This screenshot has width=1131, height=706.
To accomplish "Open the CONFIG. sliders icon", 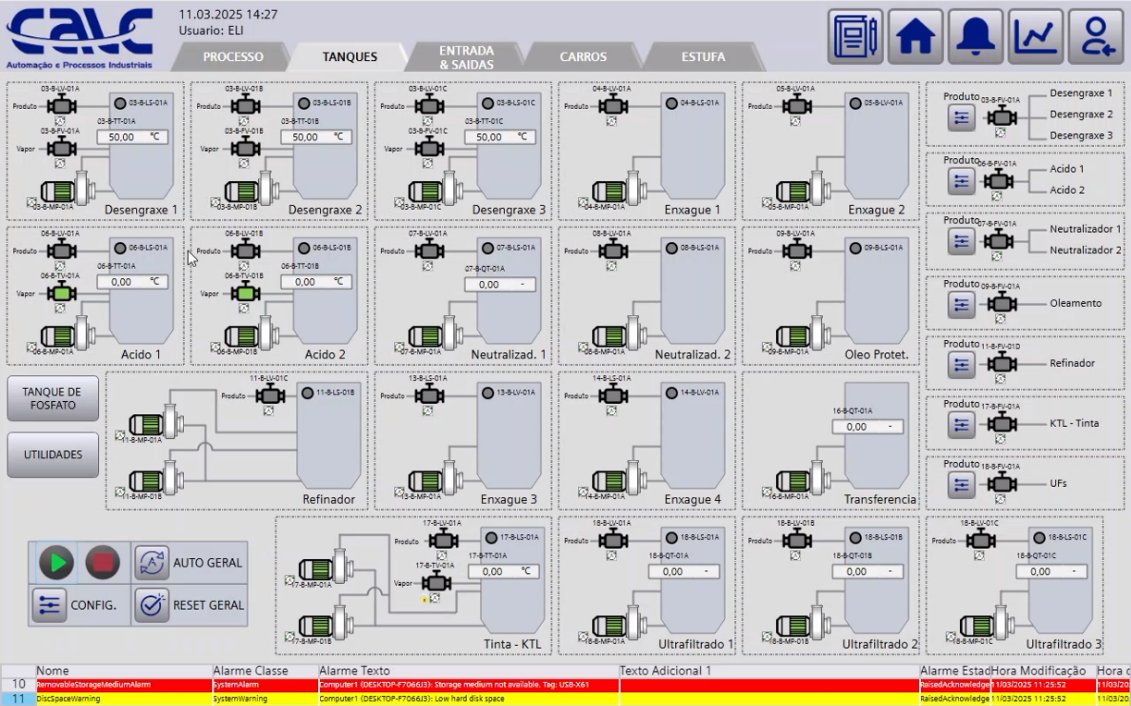I will 48,604.
